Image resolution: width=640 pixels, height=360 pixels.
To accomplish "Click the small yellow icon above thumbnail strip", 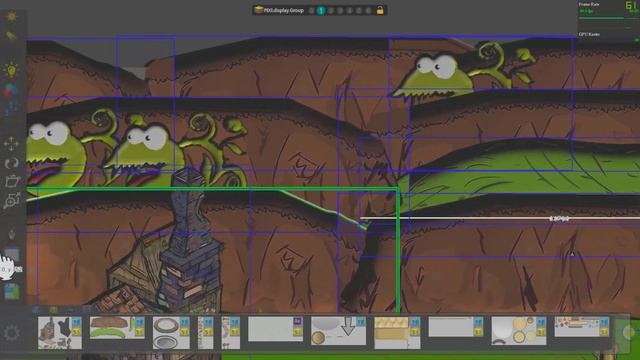I will click(53, 310).
